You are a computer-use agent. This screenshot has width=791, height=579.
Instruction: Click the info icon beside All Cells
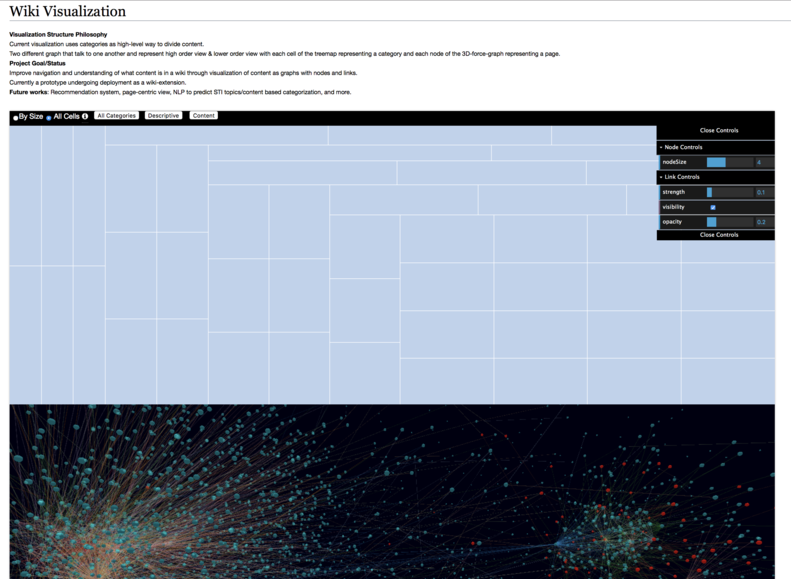(x=85, y=117)
